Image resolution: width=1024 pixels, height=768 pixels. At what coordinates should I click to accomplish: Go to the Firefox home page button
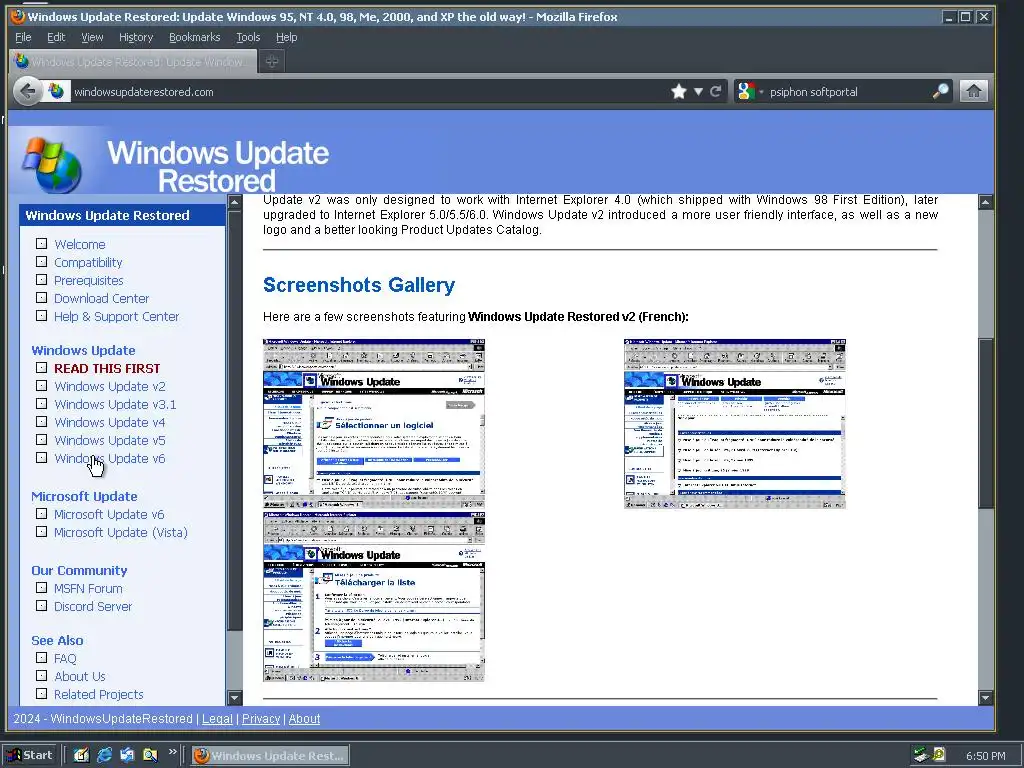[973, 91]
